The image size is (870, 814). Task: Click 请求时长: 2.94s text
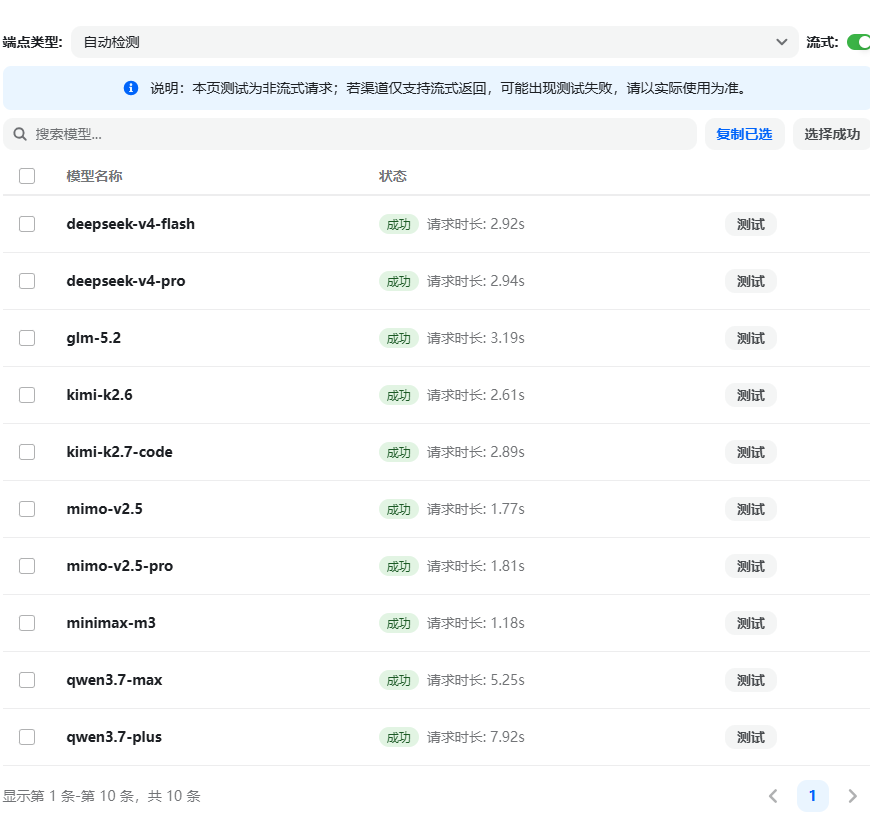point(476,281)
